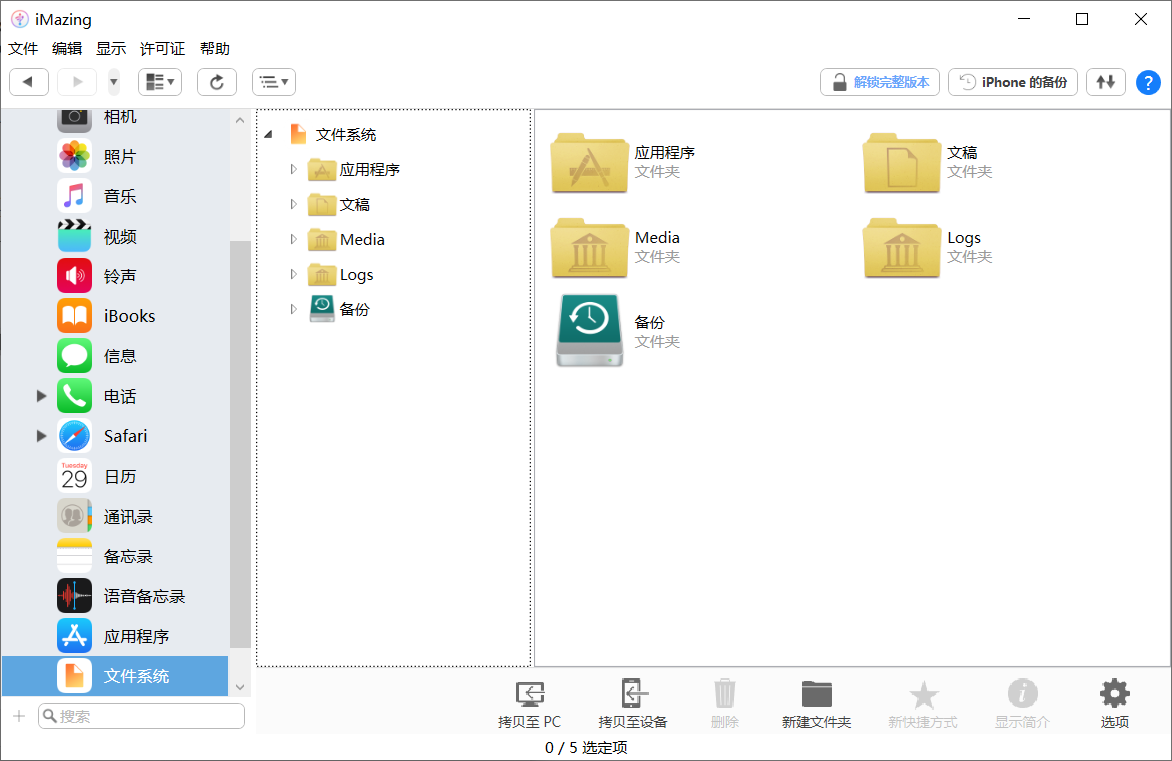Click New Shortcut (新快捷方式) star
Viewport: 1172px width, 761px height.
[922, 703]
